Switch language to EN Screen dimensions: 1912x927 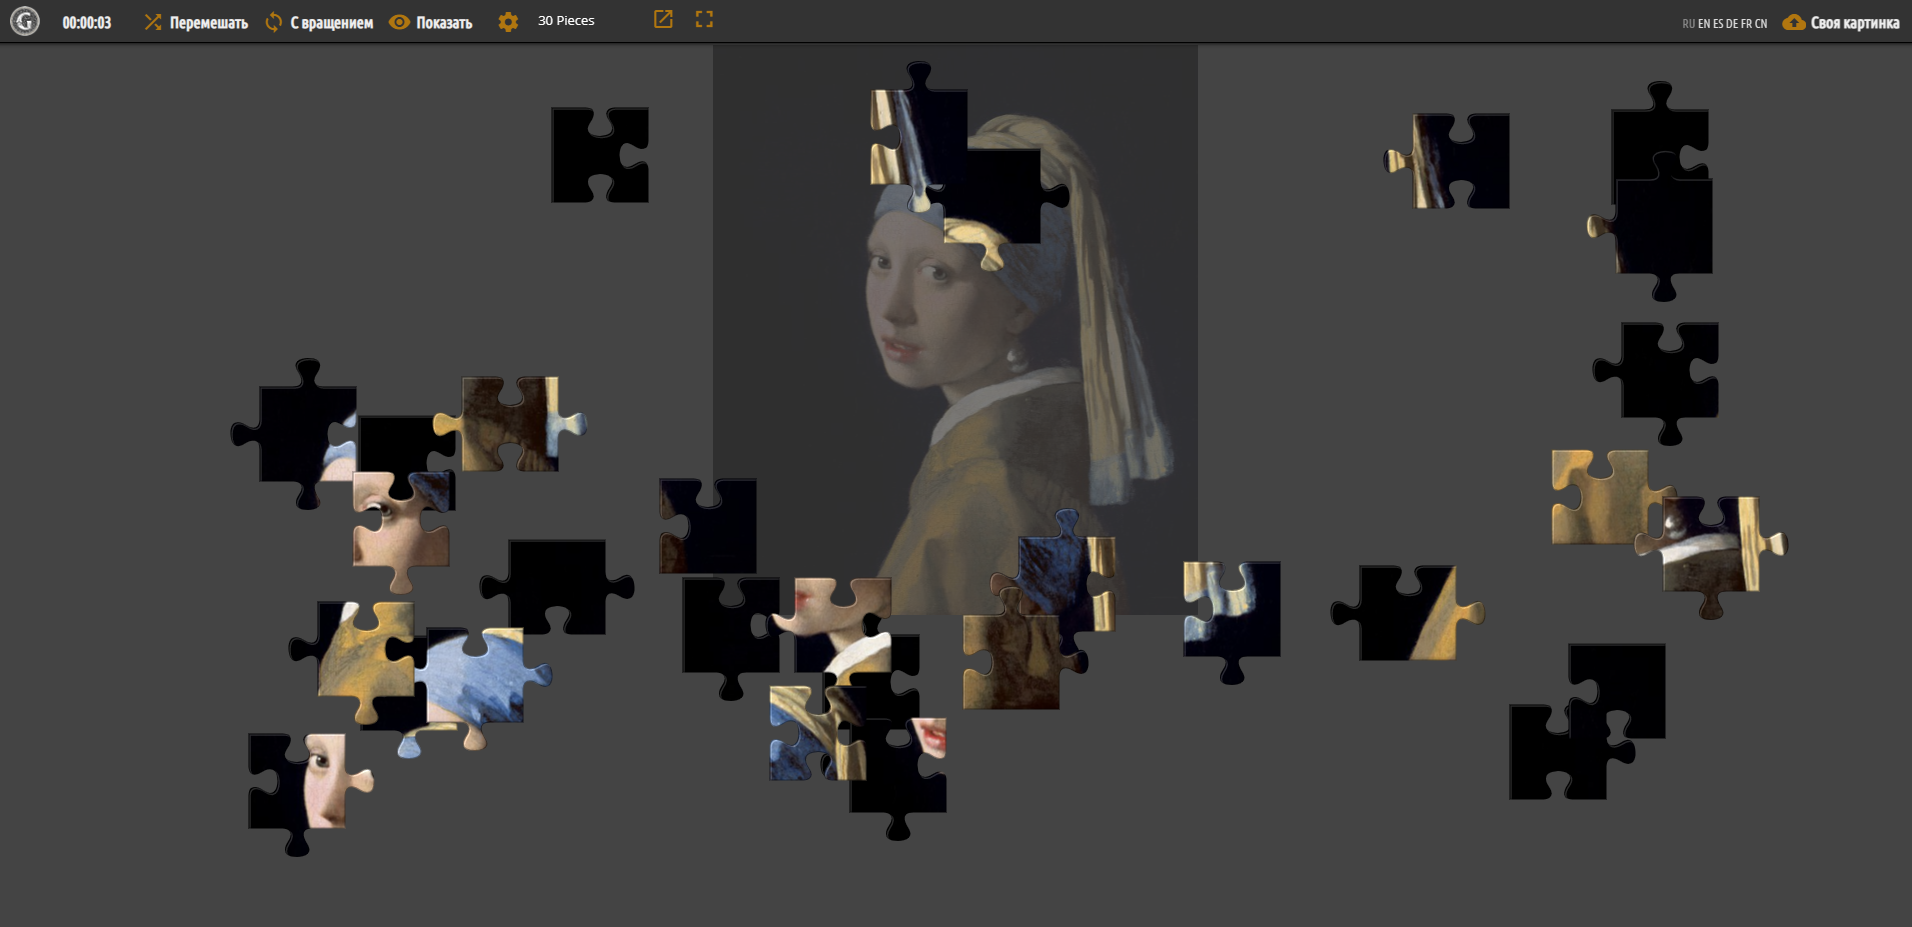tap(1704, 23)
